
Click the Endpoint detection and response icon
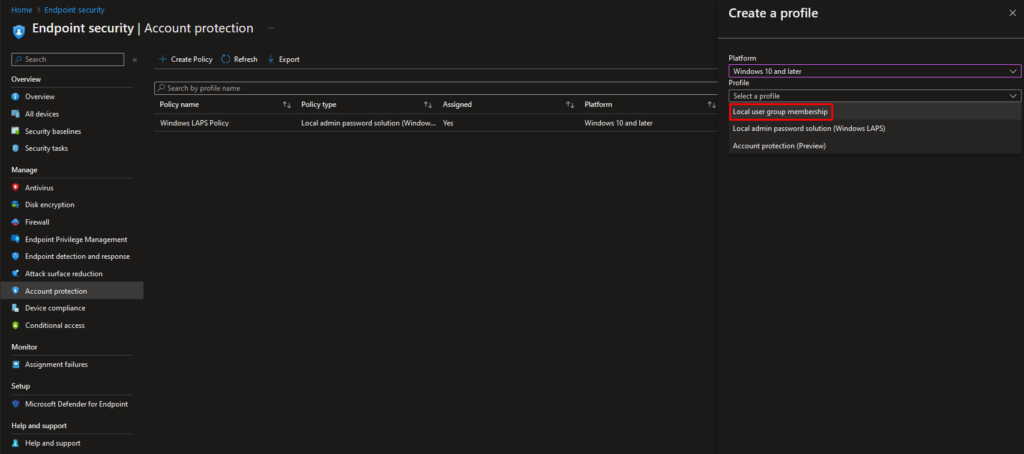(x=16, y=256)
